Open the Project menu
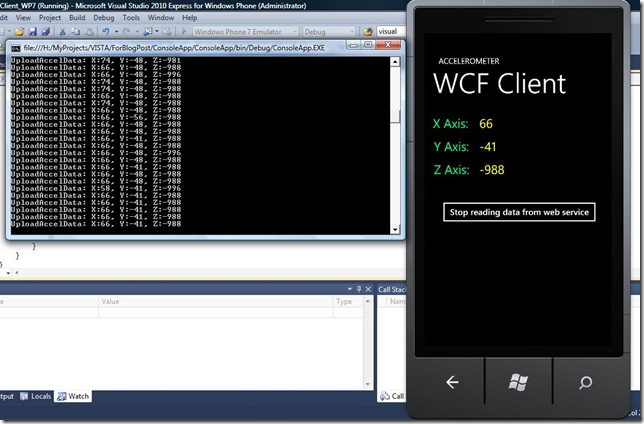The image size is (644, 424). [50, 18]
